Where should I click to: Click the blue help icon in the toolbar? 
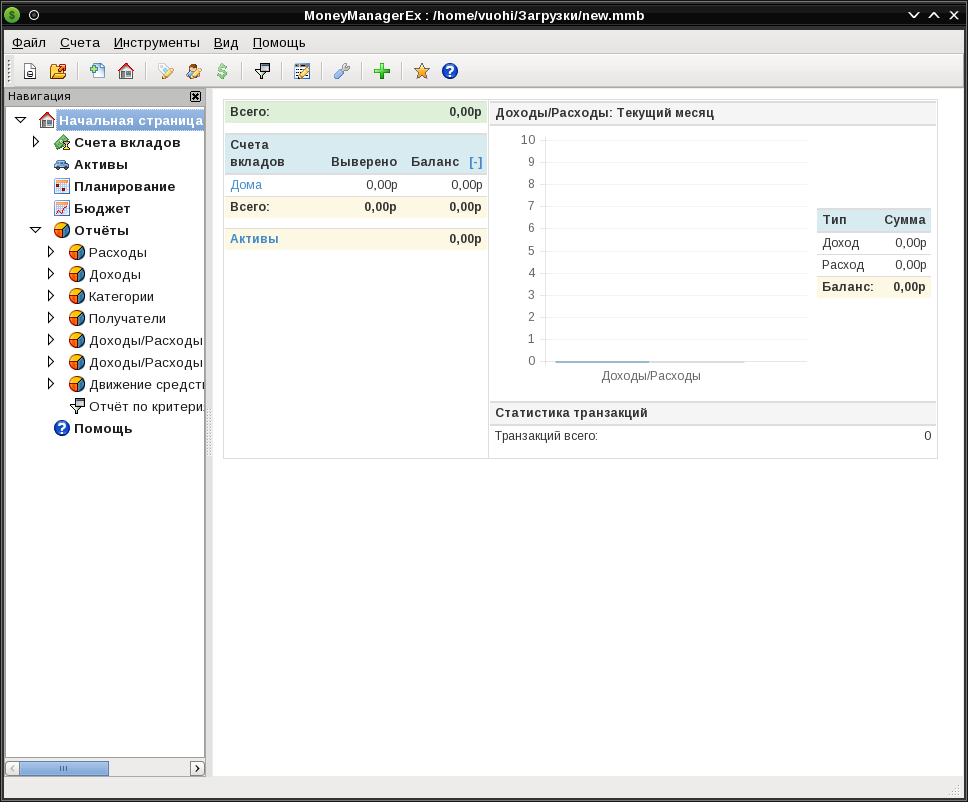click(x=450, y=71)
